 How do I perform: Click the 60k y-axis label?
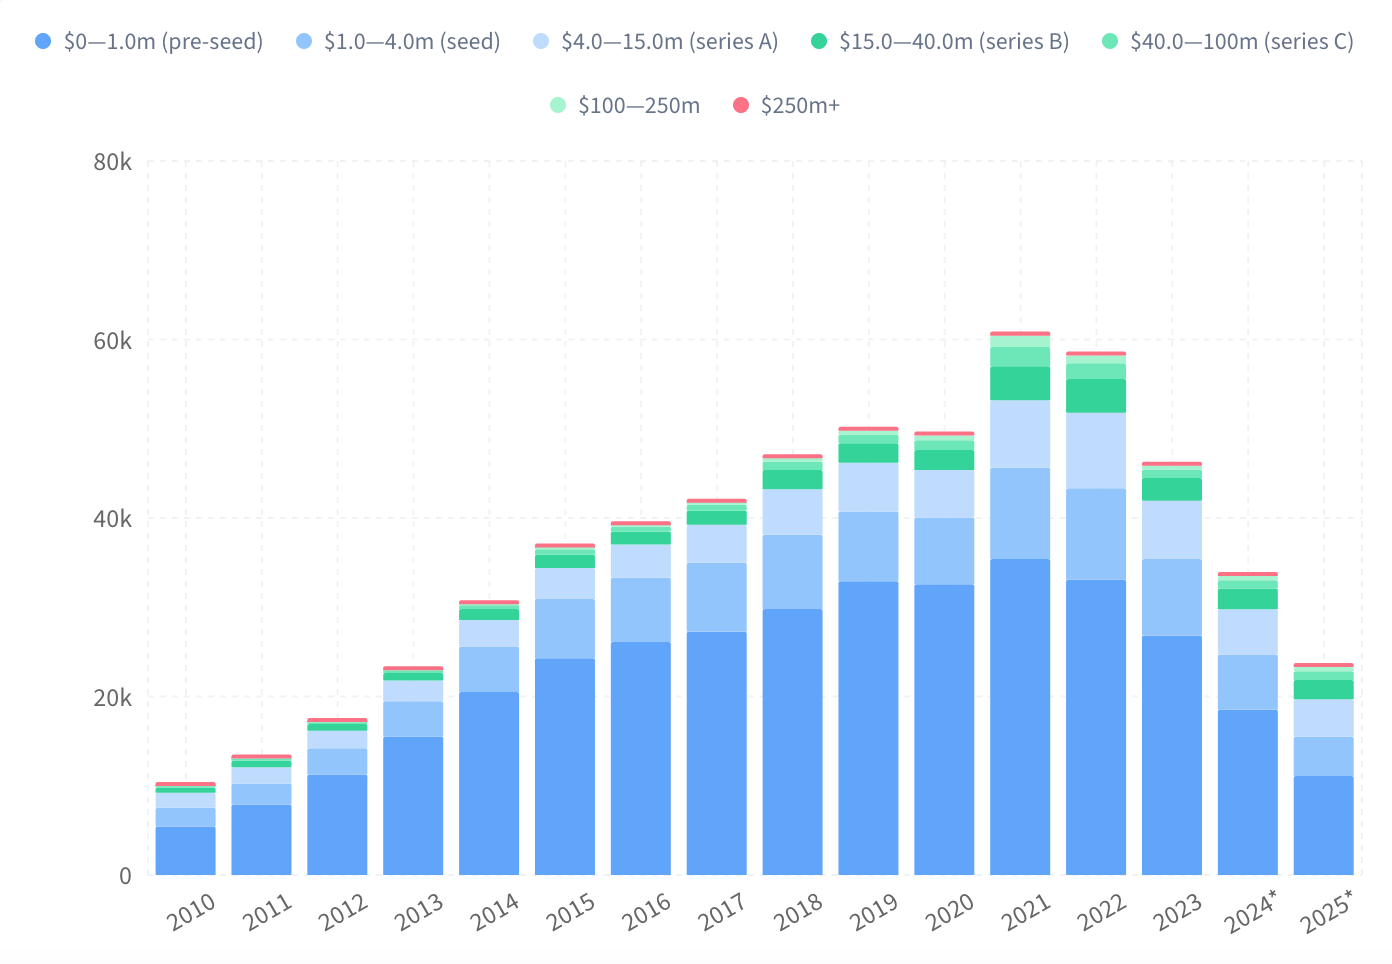pos(112,341)
